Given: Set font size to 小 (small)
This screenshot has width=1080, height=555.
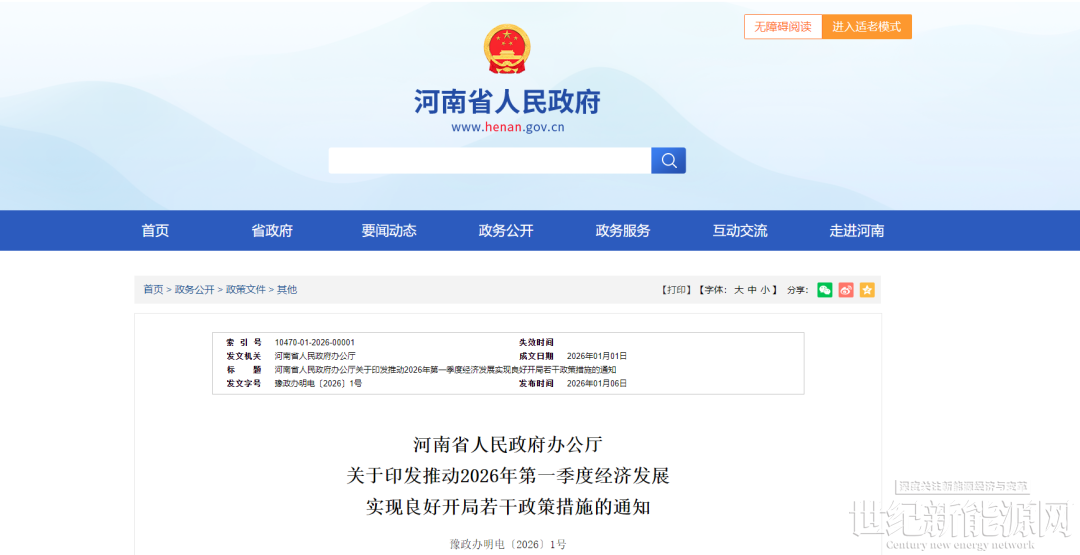Looking at the screenshot, I should click(765, 290).
